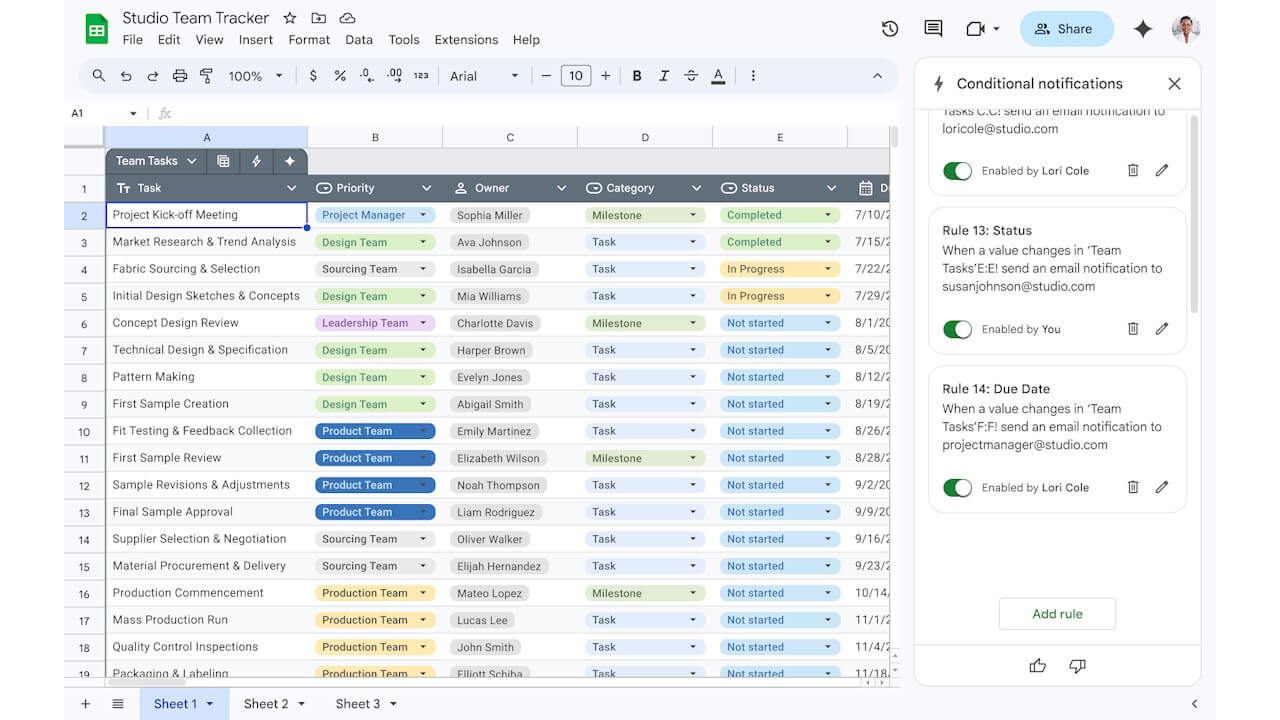
Task: Open the Arial font dropdown
Action: 485,76
